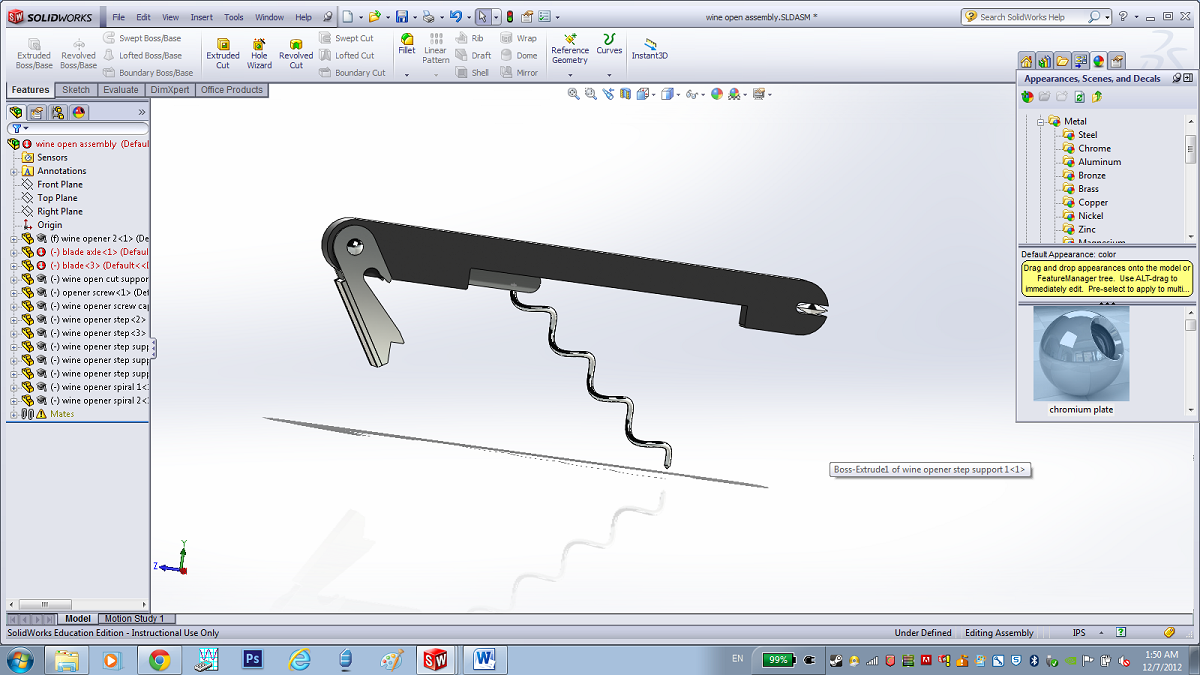
Task: Open the Hole Wizard
Action: point(258,50)
